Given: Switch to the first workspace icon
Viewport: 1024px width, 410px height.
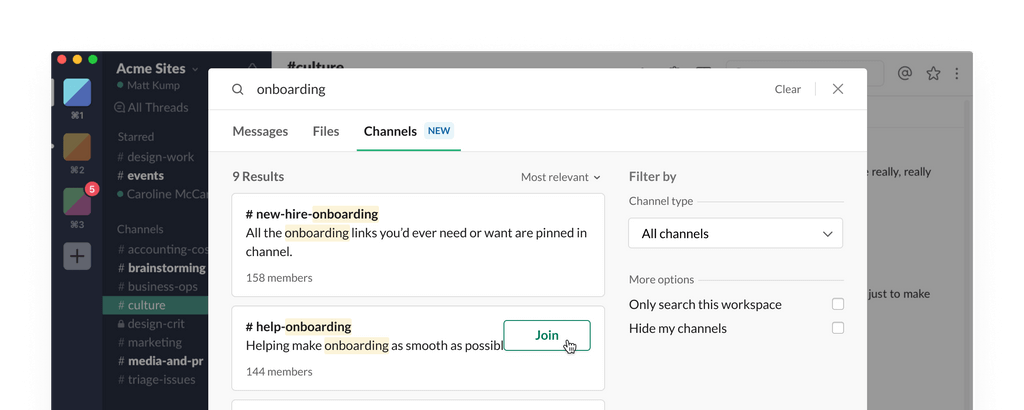Looking at the screenshot, I should click(77, 92).
